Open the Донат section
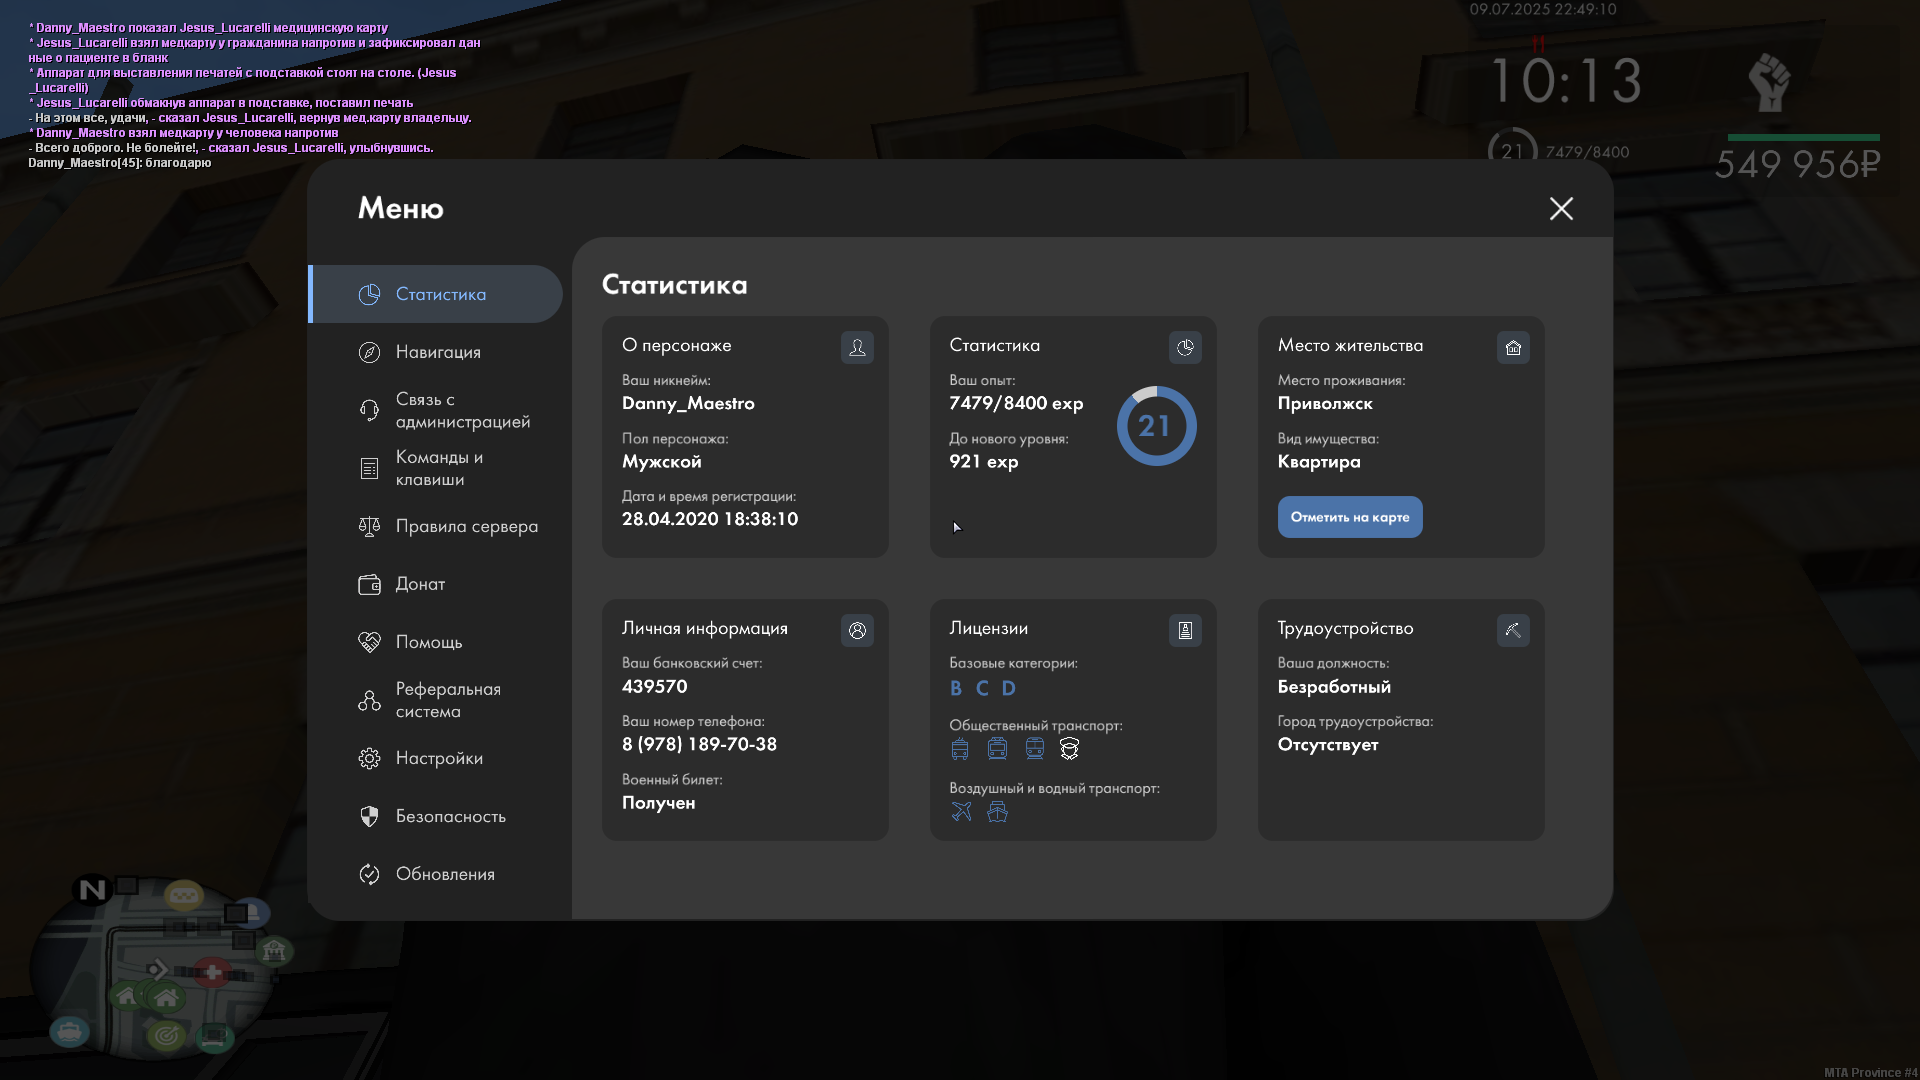1920x1080 pixels. pos(436,584)
